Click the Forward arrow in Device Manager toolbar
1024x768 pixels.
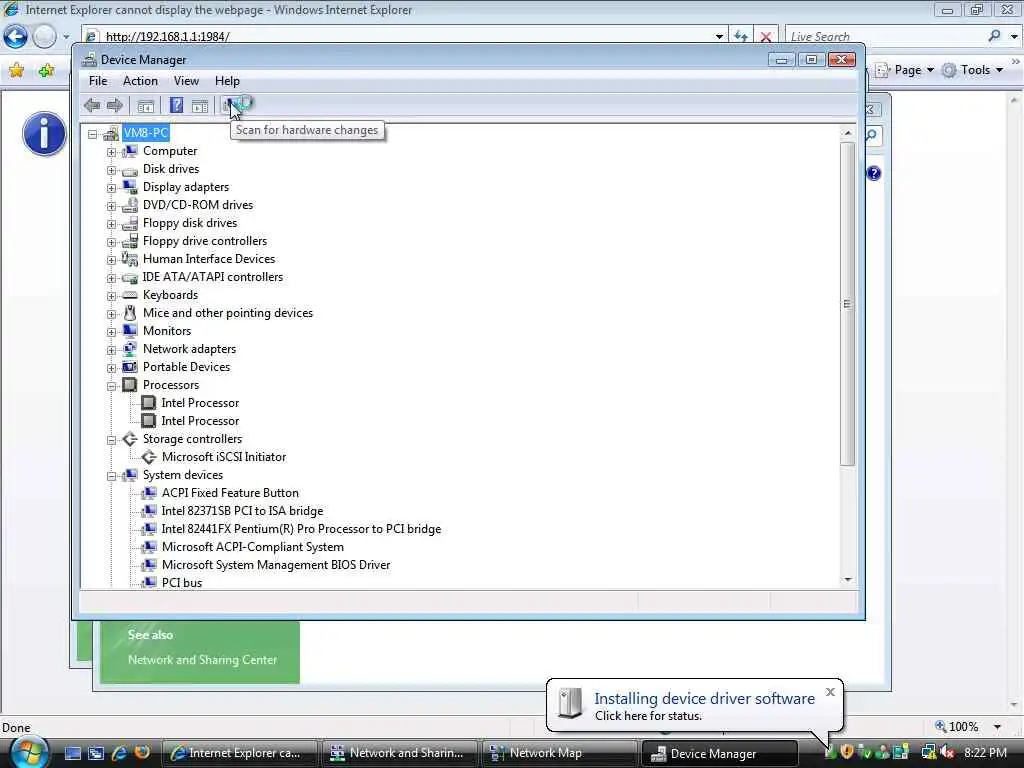[x=115, y=105]
